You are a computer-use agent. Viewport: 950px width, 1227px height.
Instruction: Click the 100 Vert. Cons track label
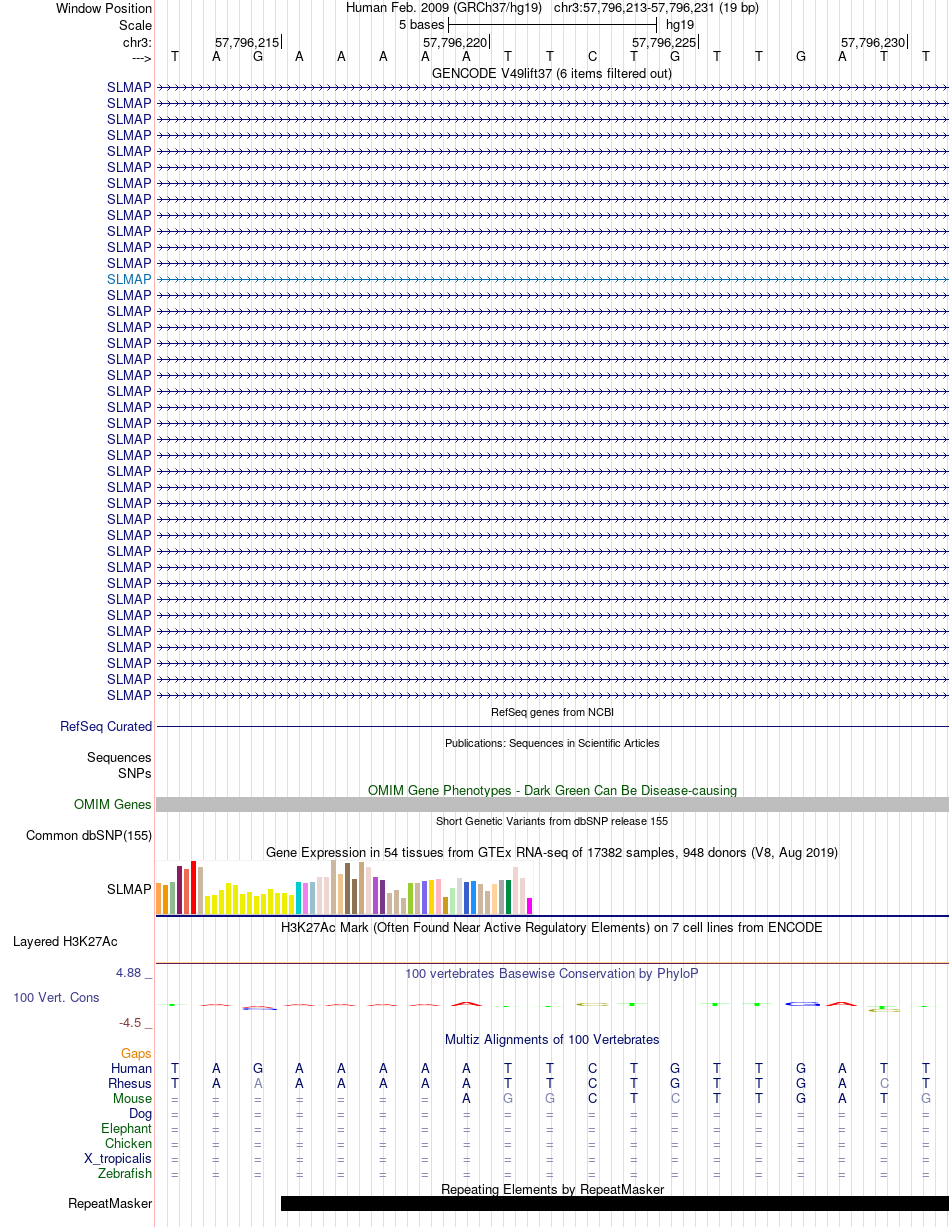coord(57,997)
